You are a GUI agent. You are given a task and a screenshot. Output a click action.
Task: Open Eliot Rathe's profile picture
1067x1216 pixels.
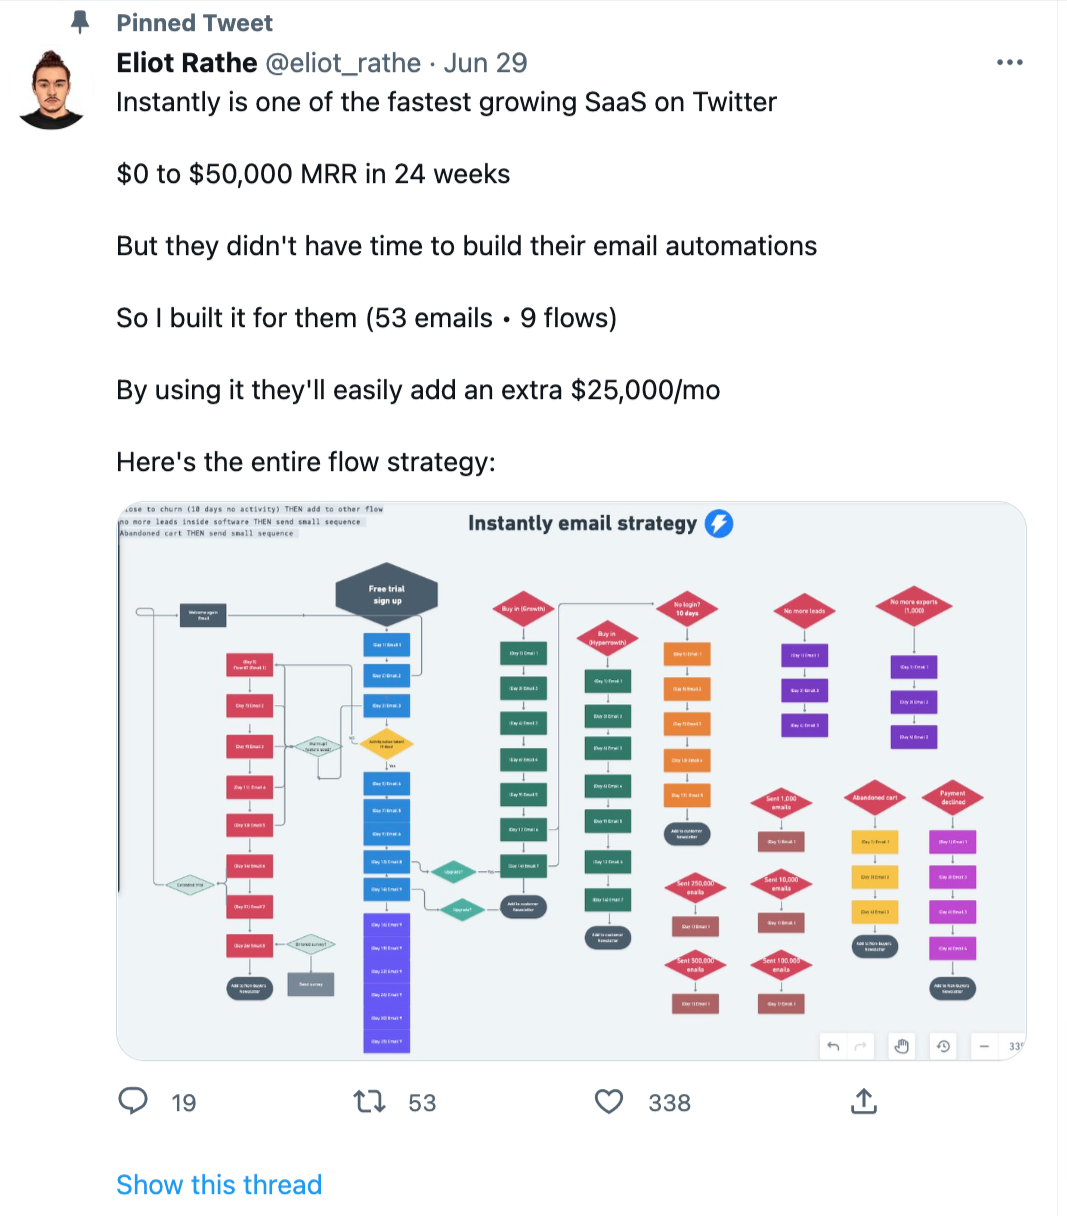(51, 90)
